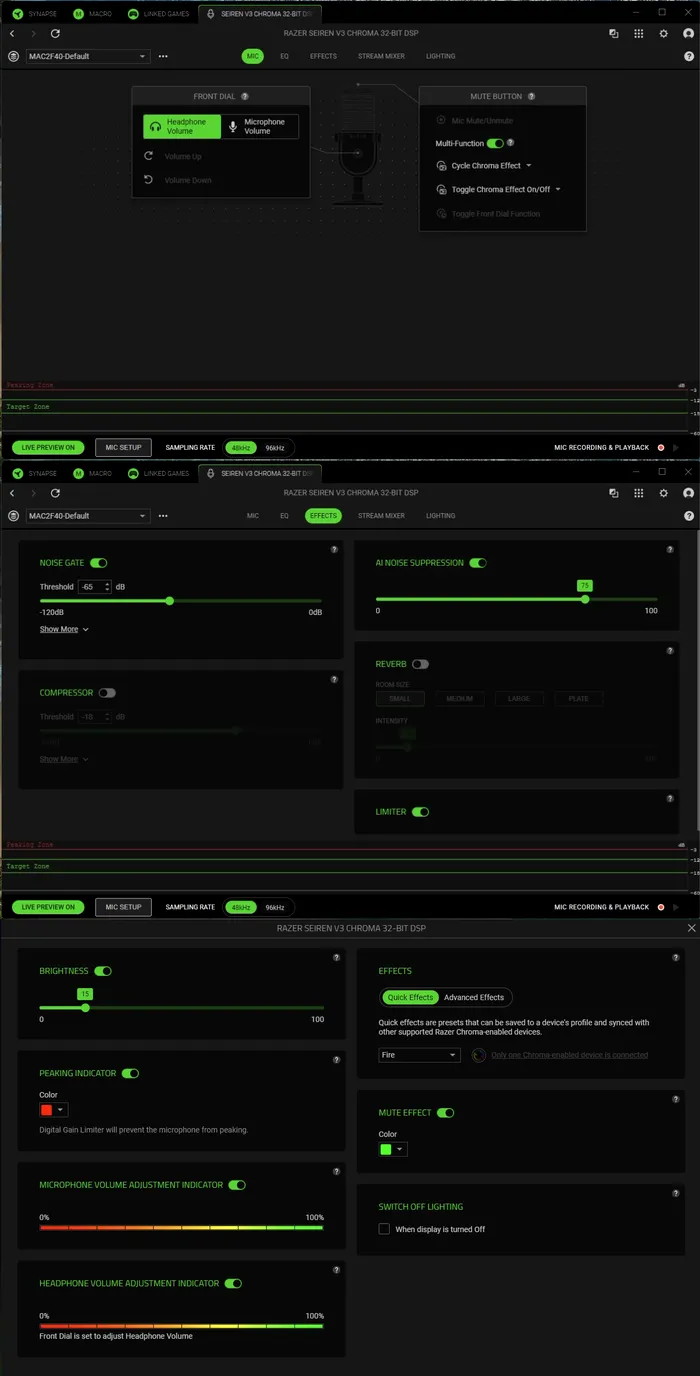This screenshot has width=700, height=1376.
Task: Toggle the Brightness switch
Action: point(103,971)
